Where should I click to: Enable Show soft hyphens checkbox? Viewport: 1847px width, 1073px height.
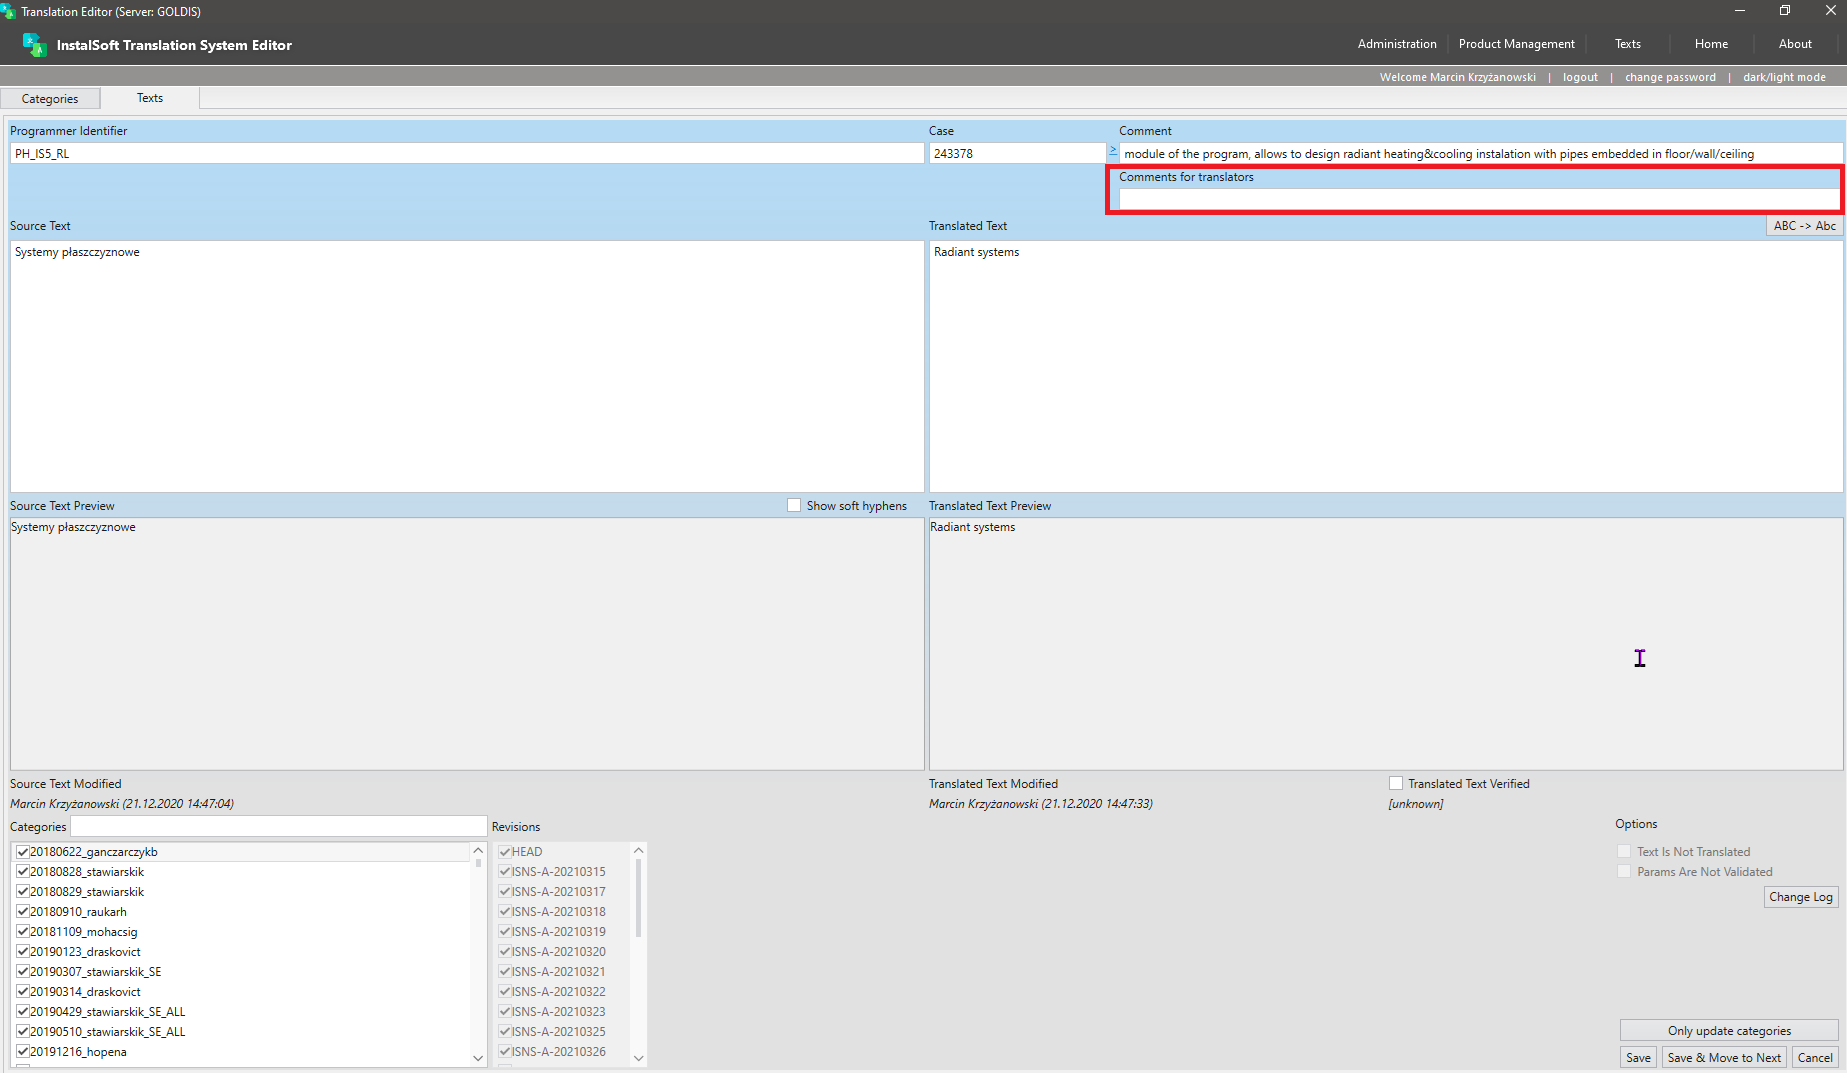coord(794,506)
